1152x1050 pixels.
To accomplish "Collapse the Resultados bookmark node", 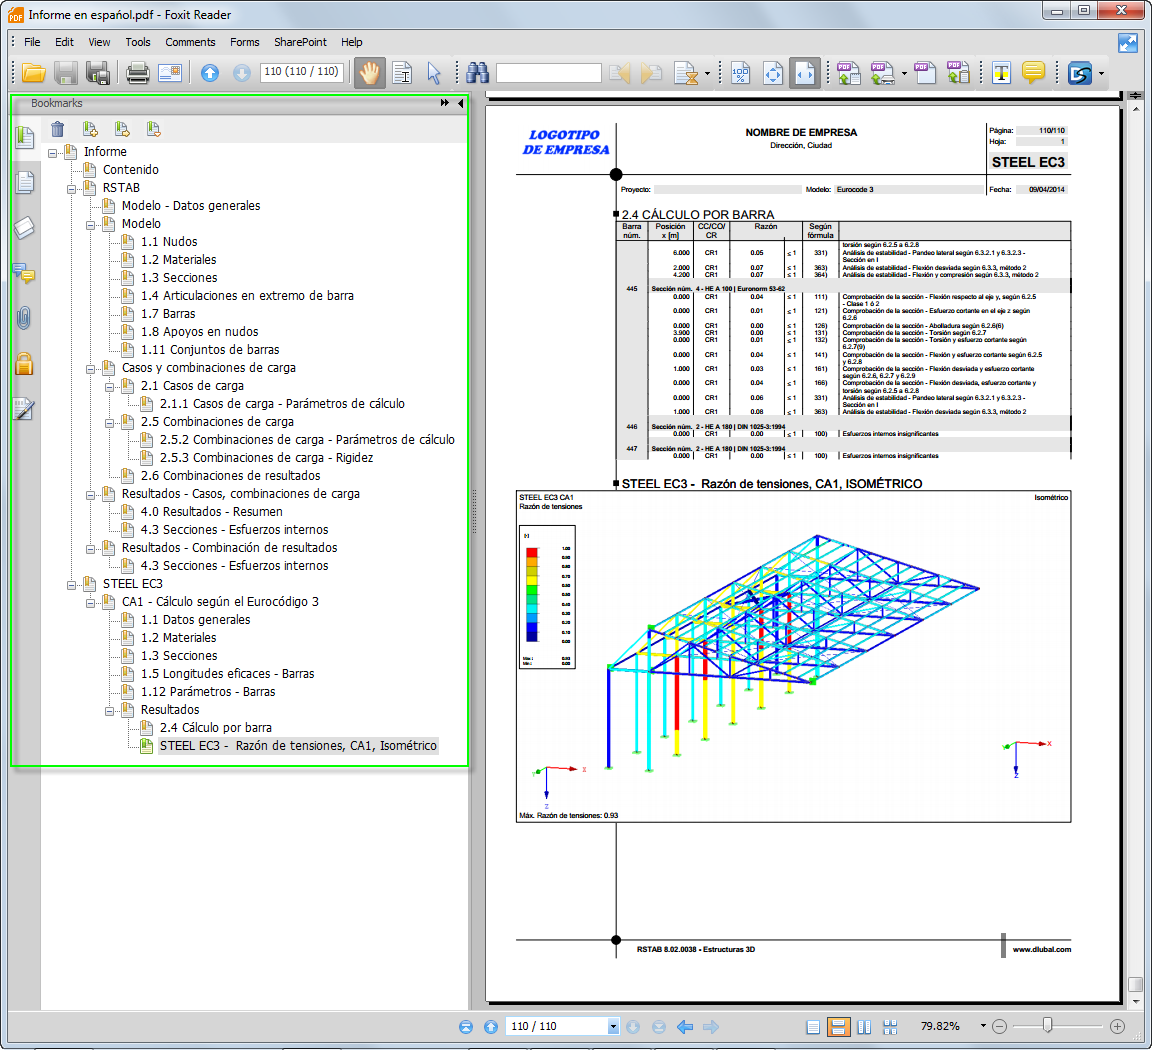I will [x=109, y=711].
